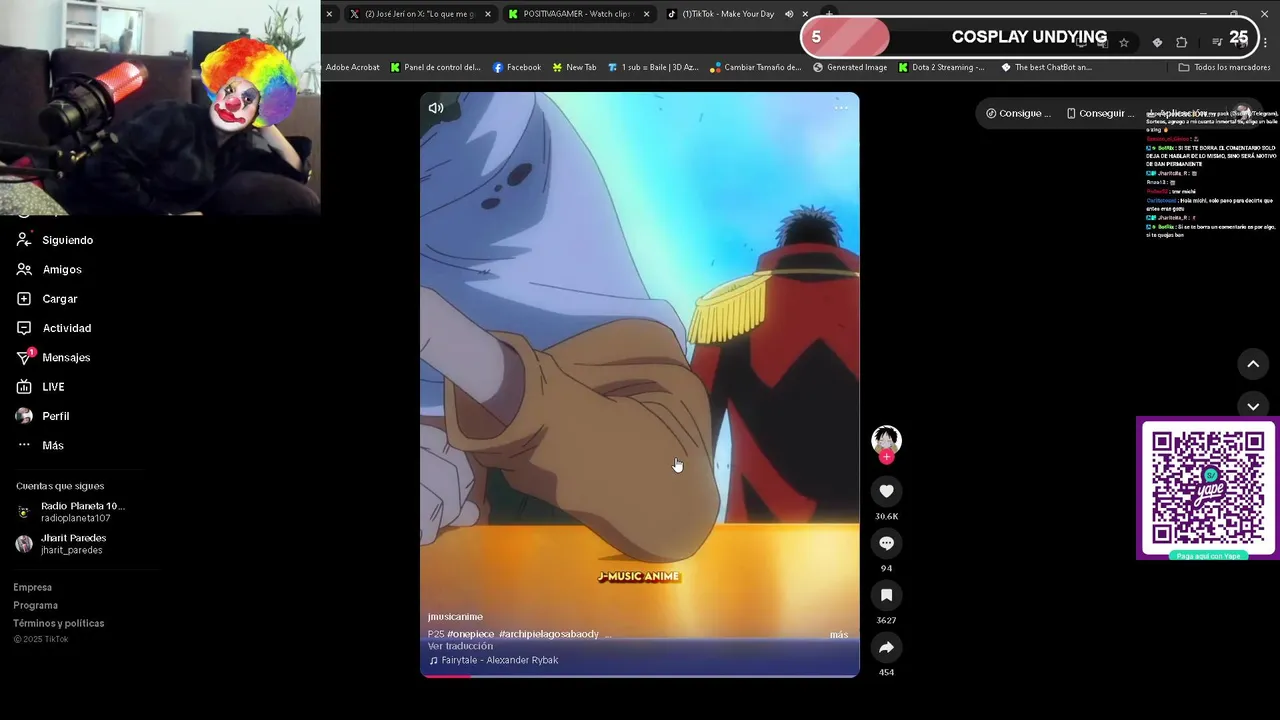This screenshot has width=1280, height=720.
Task: Mute the TikTok tab via its speaker icon
Action: [x=789, y=14]
